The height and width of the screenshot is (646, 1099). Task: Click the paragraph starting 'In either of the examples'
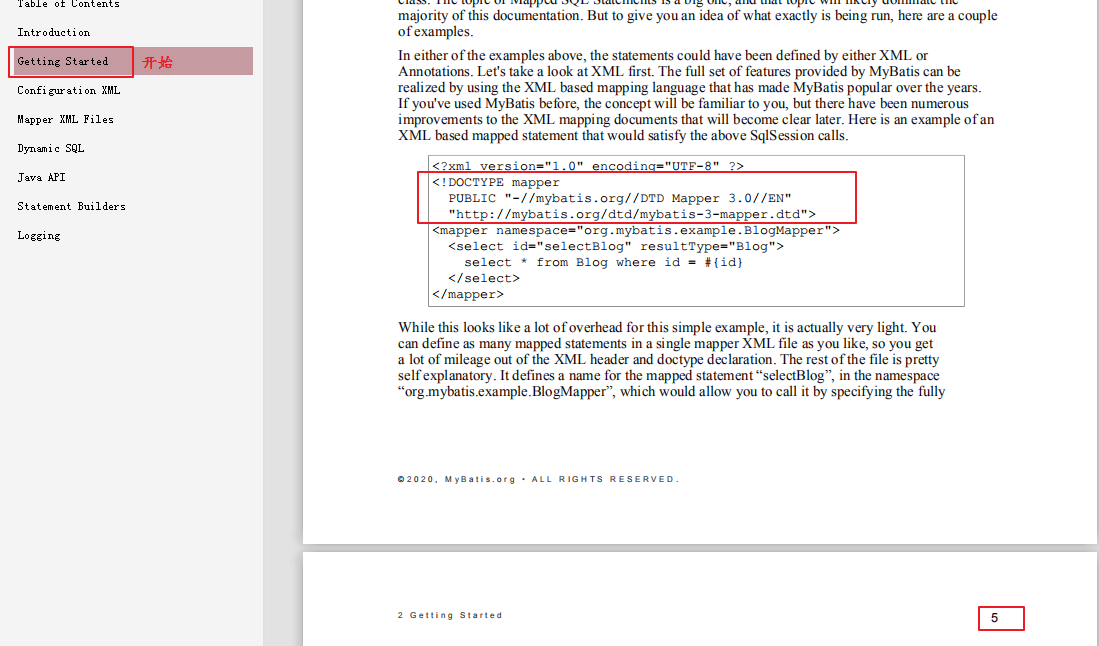[x=696, y=95]
